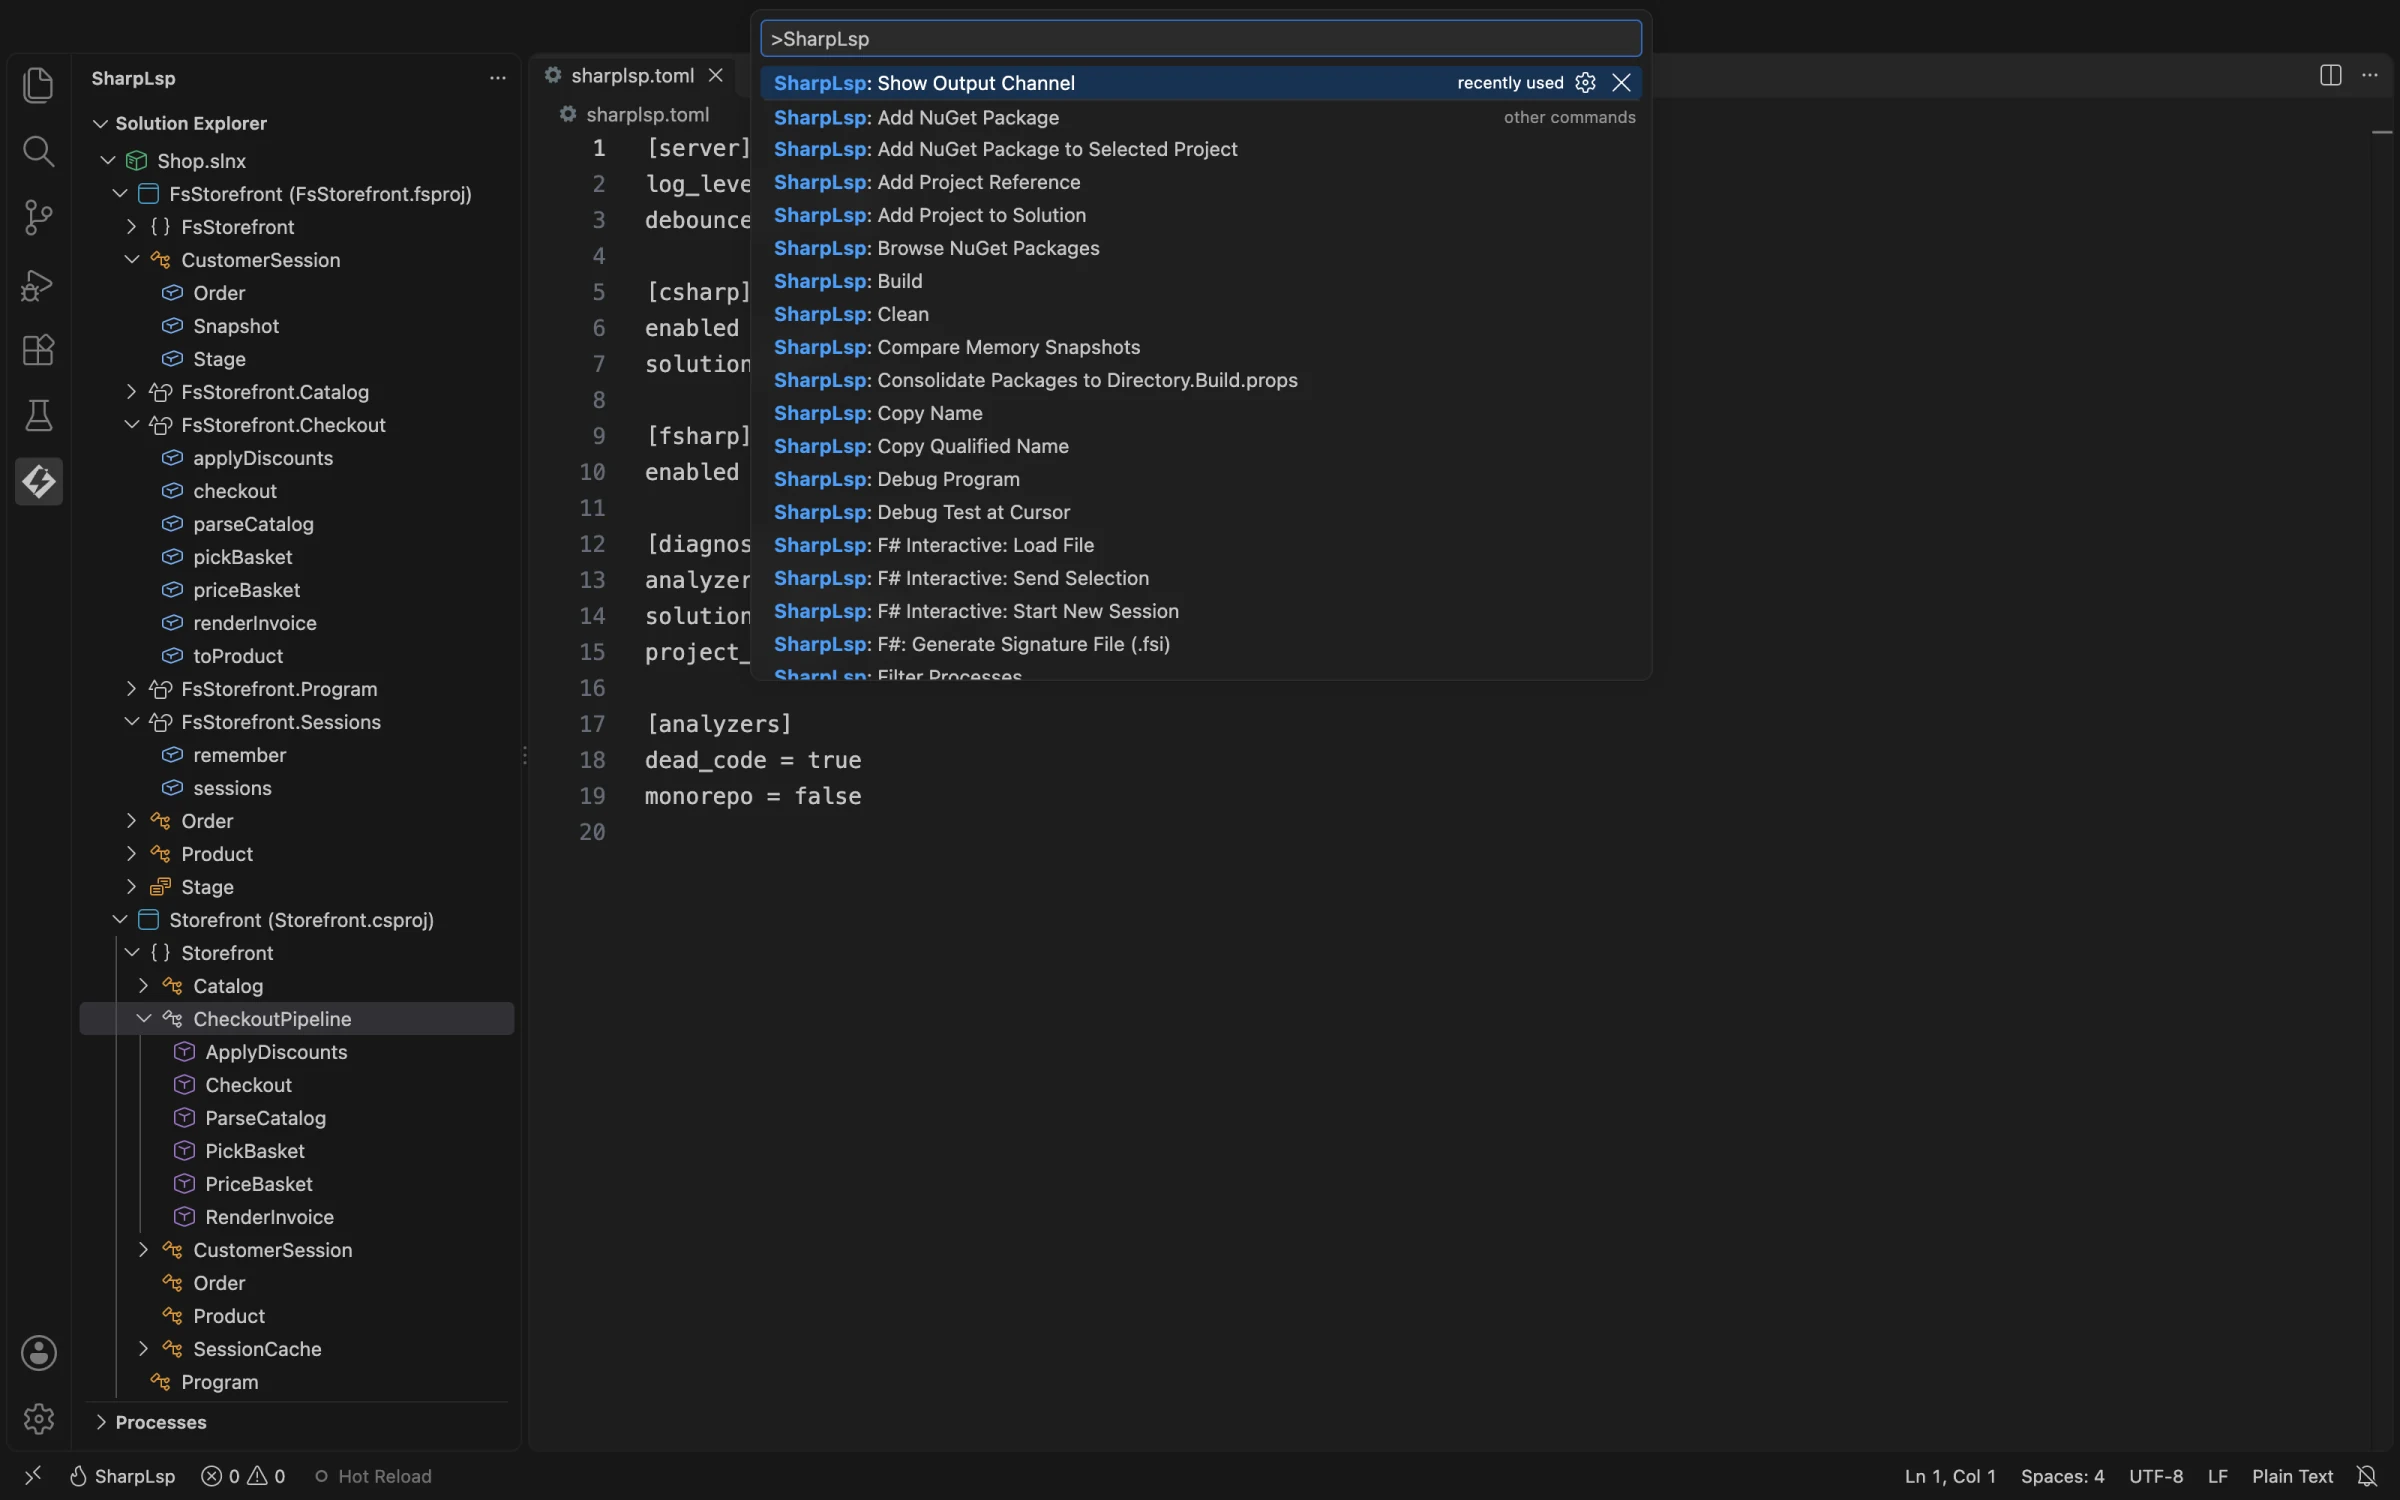
Task: Configure keybinding gear for Show Output Channel
Action: [1585, 83]
